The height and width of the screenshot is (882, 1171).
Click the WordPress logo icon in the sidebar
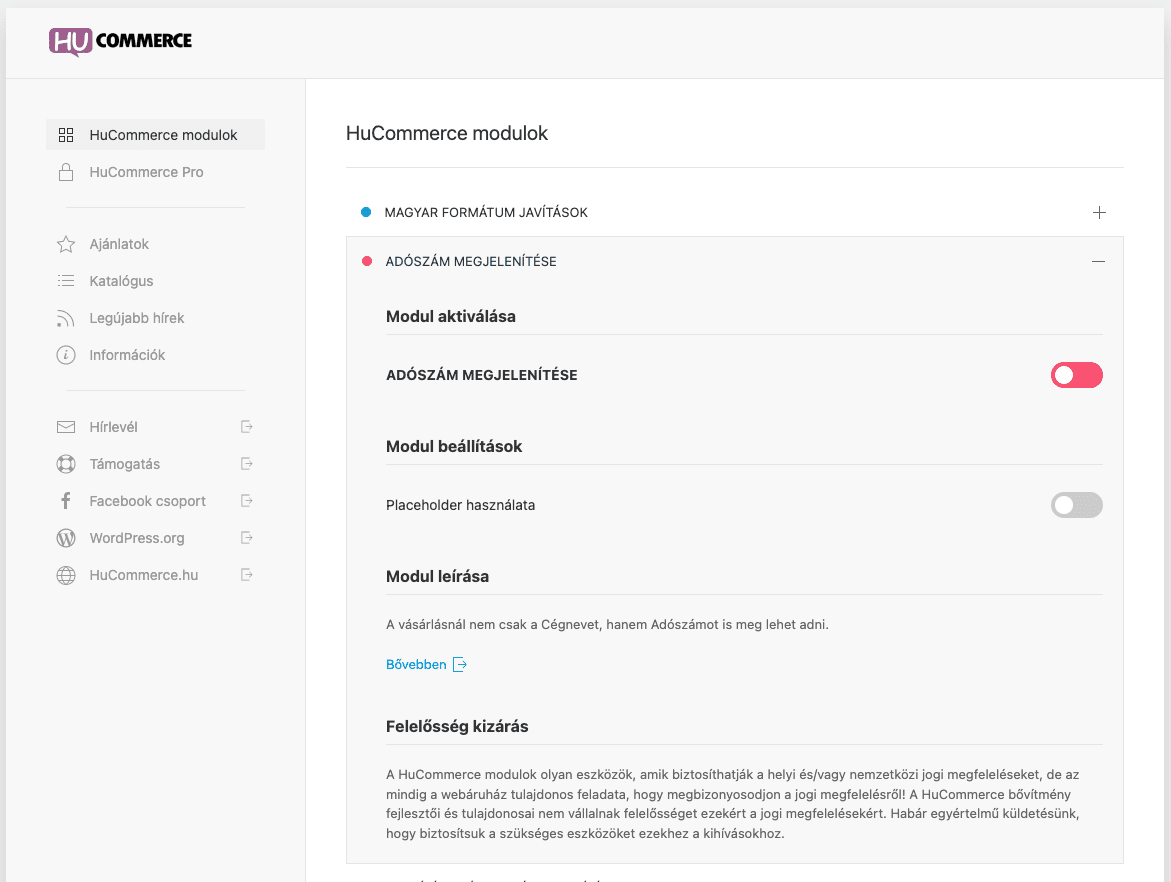point(66,538)
